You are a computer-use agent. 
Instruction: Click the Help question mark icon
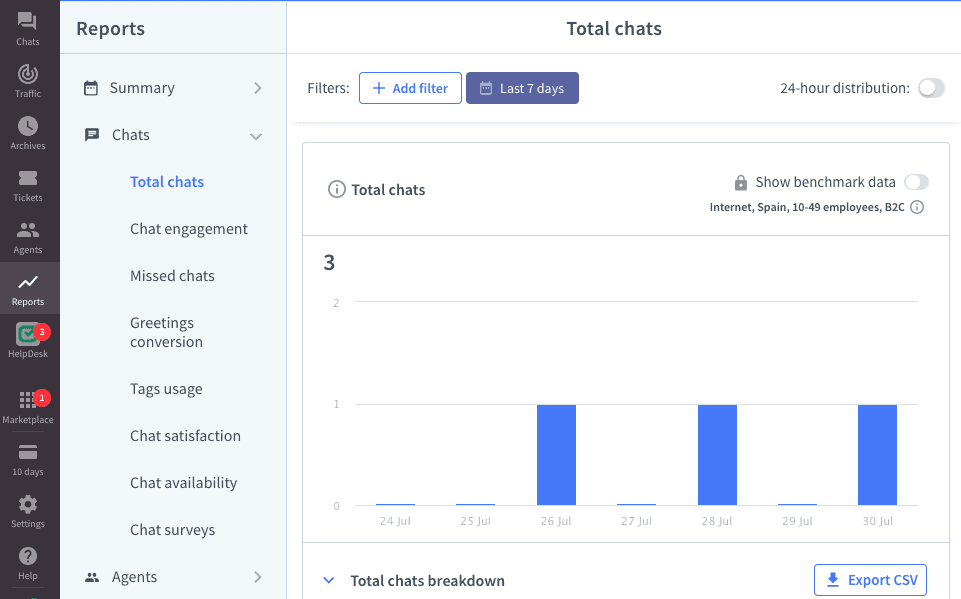point(28,557)
